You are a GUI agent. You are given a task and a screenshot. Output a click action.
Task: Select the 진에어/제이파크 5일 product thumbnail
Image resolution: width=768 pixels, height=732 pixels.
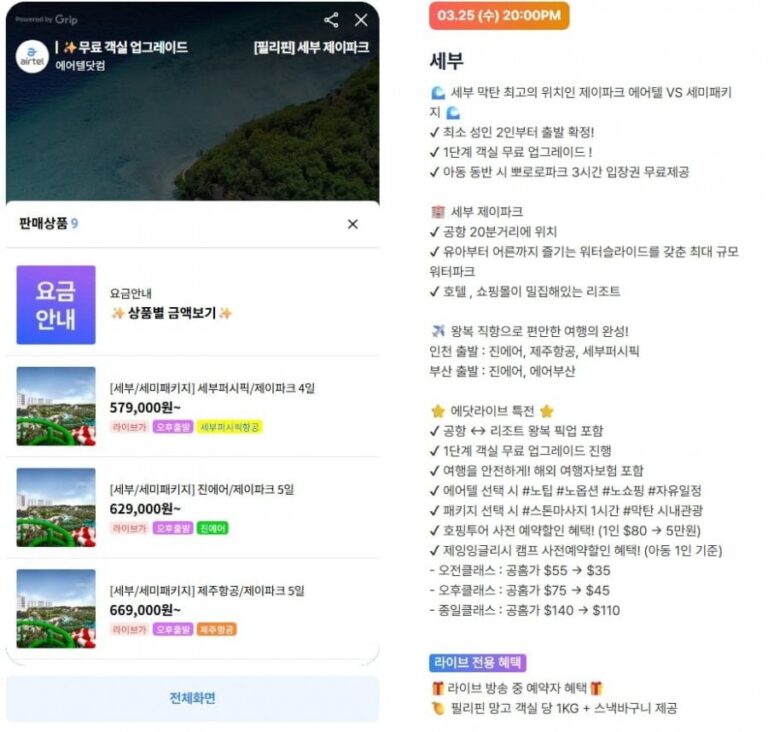(x=56, y=508)
